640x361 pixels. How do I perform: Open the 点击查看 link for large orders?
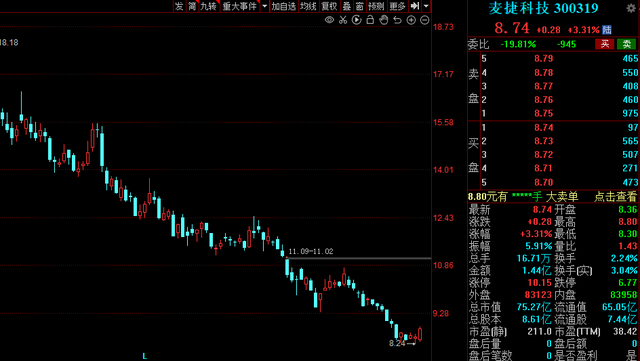pyautogui.click(x=616, y=196)
